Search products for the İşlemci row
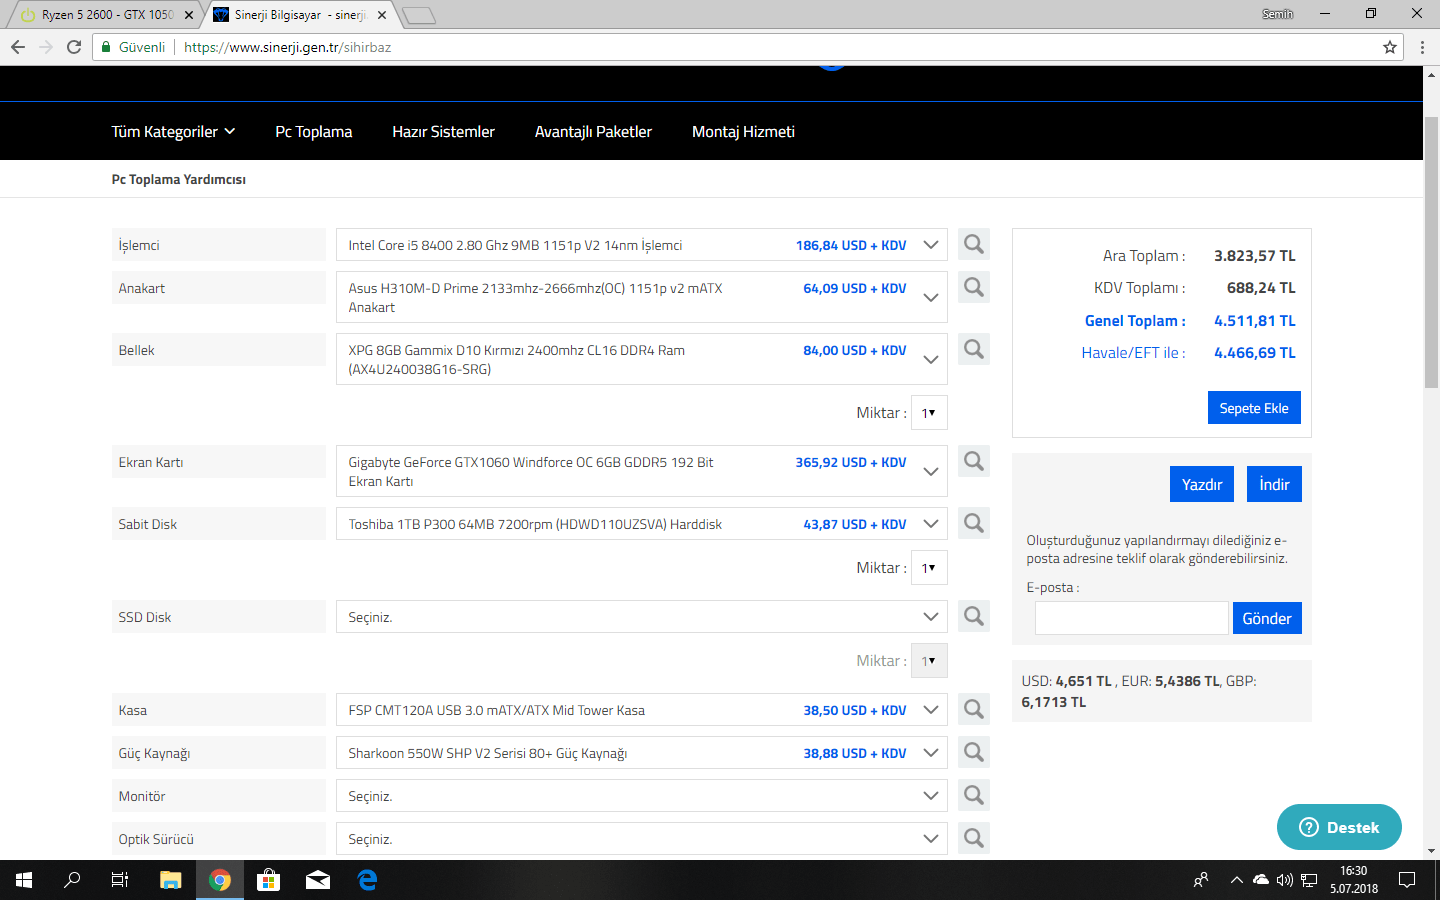Image resolution: width=1440 pixels, height=900 pixels. [x=974, y=244]
